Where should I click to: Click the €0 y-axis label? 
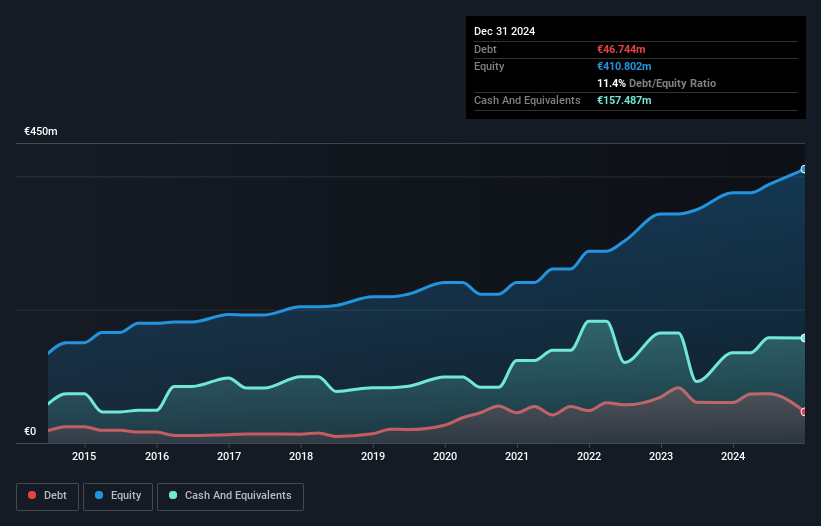(x=30, y=432)
